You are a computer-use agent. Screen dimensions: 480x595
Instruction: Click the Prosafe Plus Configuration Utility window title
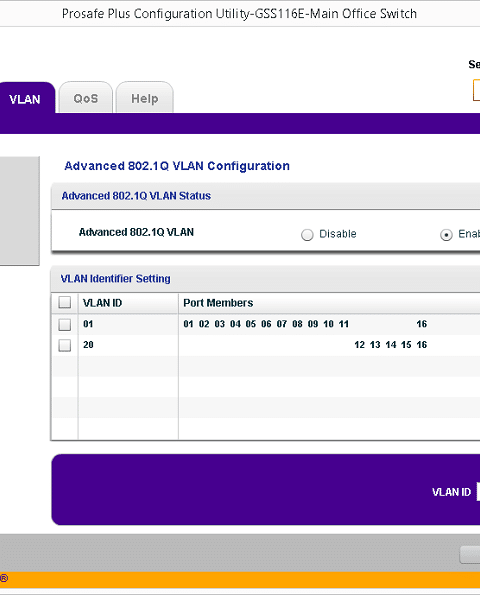pyautogui.click(x=239, y=14)
